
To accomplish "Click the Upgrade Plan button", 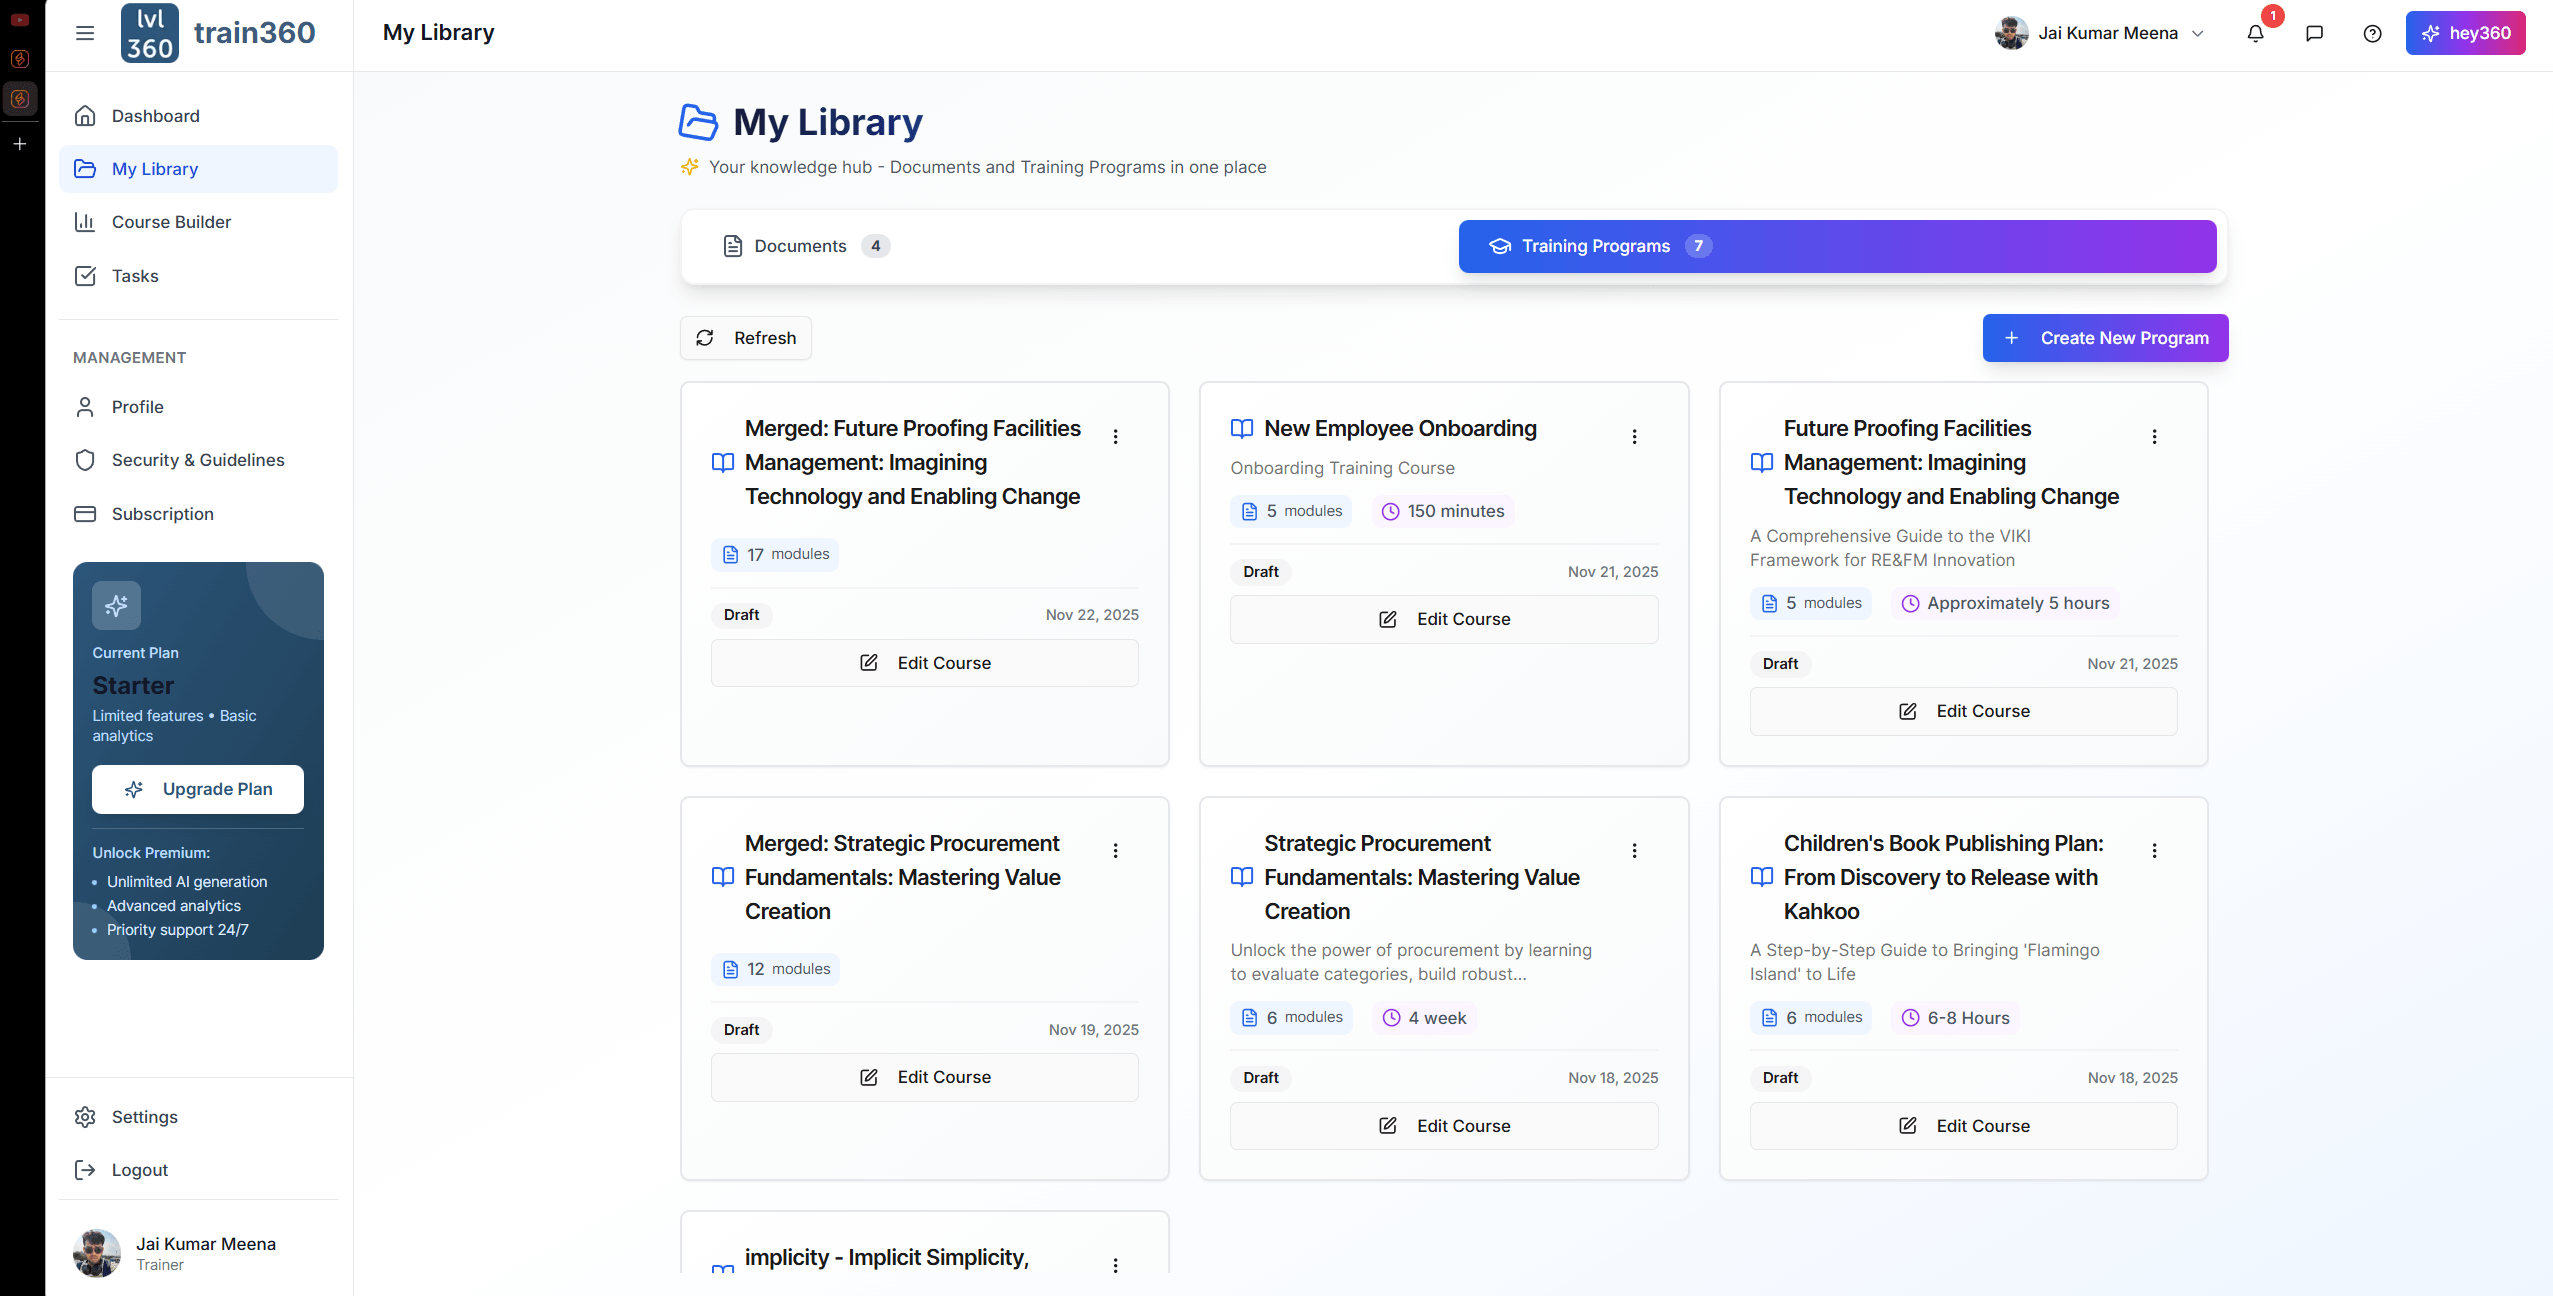I will click(x=198, y=789).
